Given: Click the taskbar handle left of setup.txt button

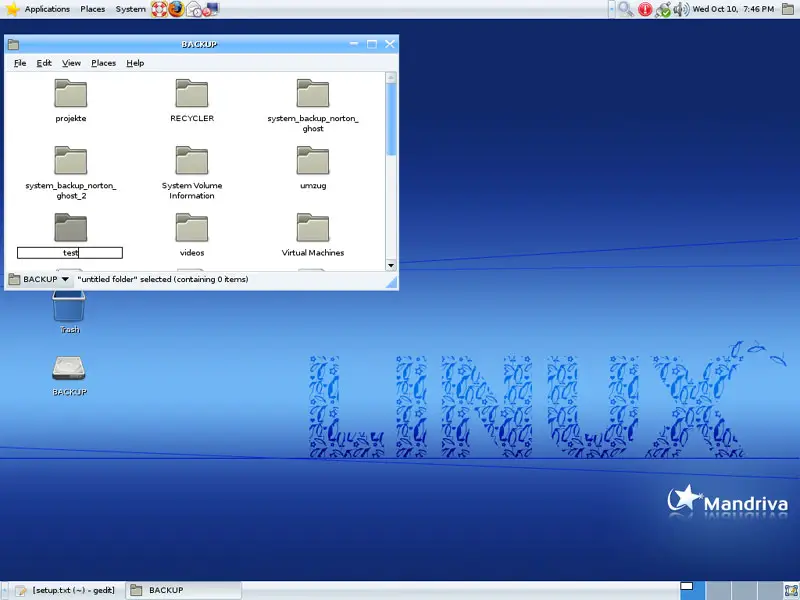Looking at the screenshot, I should click(5, 590).
